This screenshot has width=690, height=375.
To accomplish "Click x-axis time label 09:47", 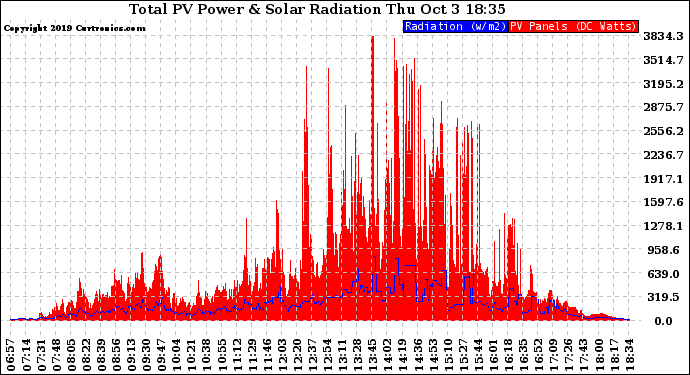I will 162,354.
